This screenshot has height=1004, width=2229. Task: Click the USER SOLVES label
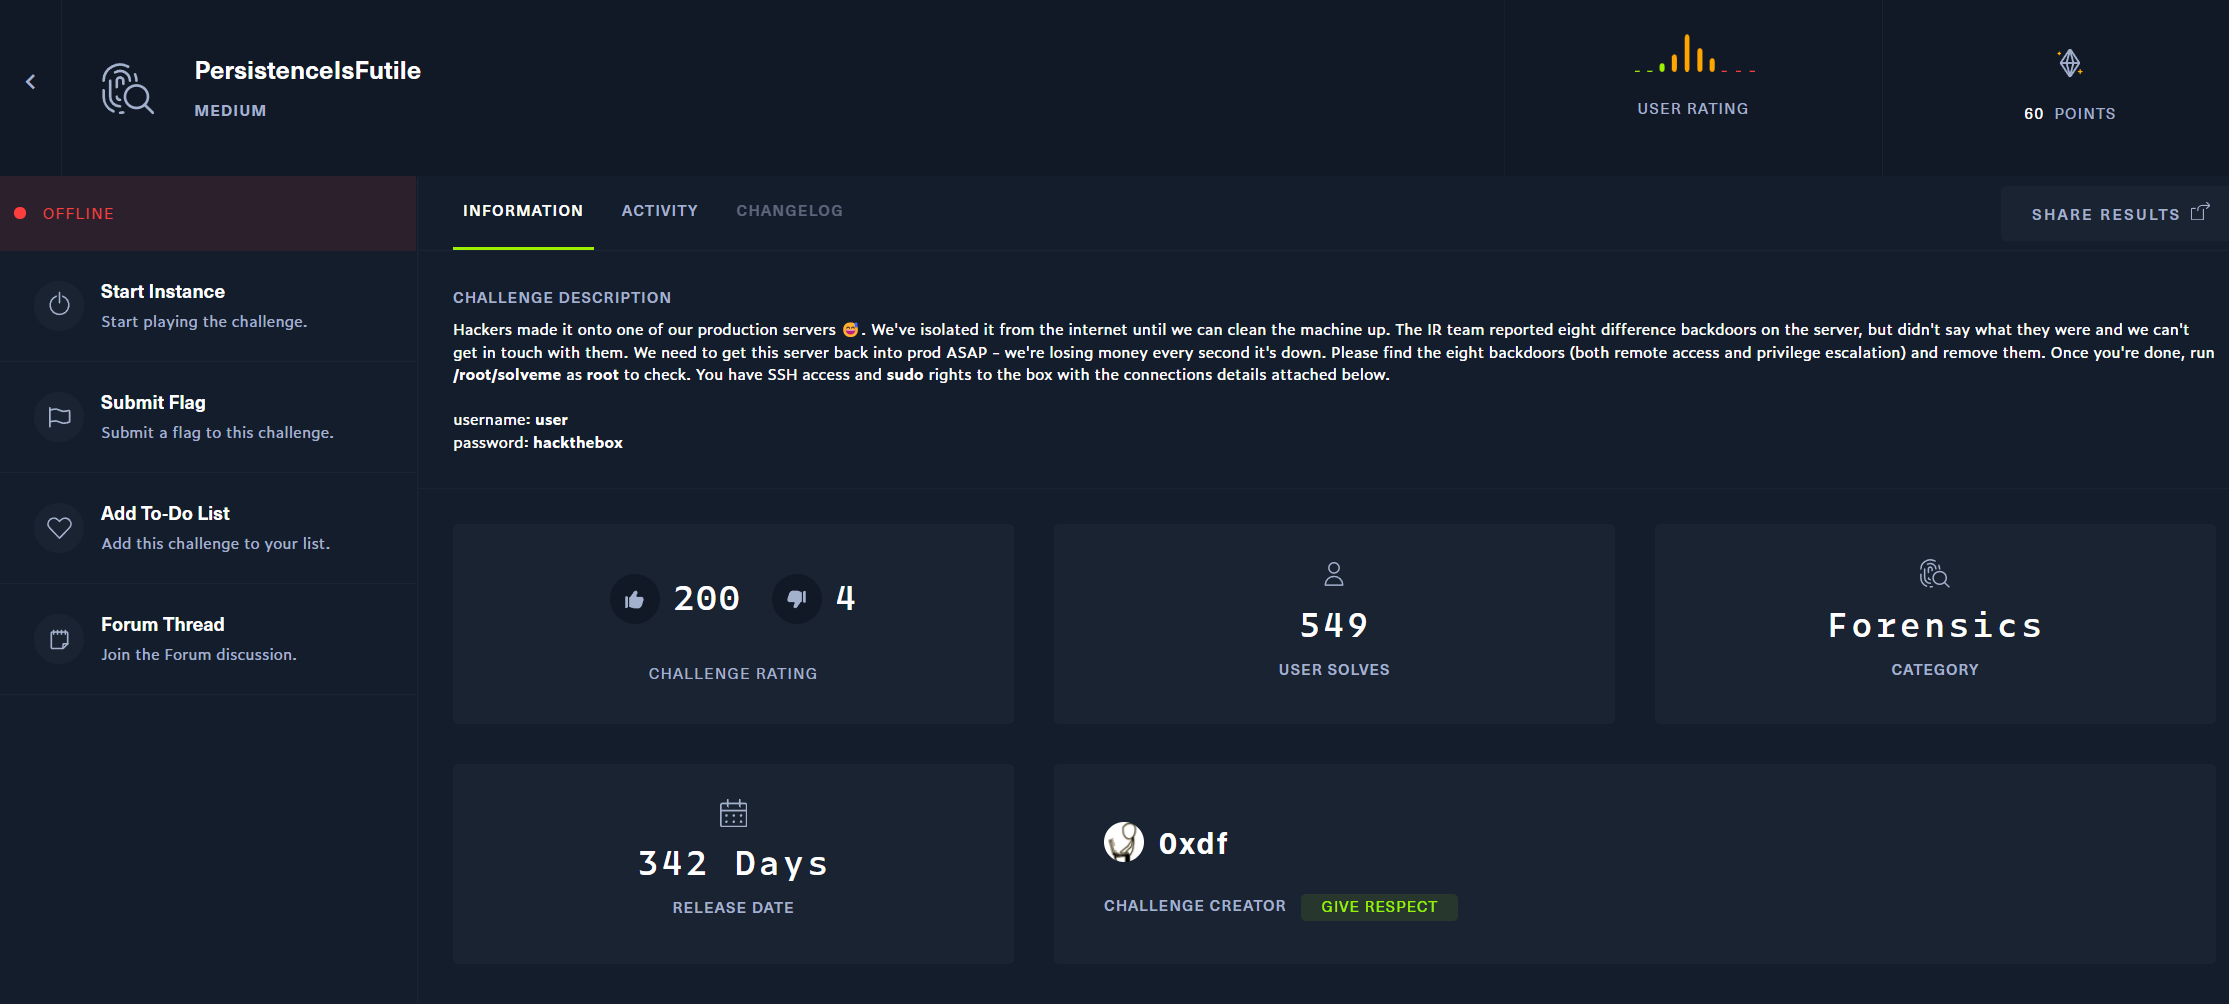pos(1334,670)
